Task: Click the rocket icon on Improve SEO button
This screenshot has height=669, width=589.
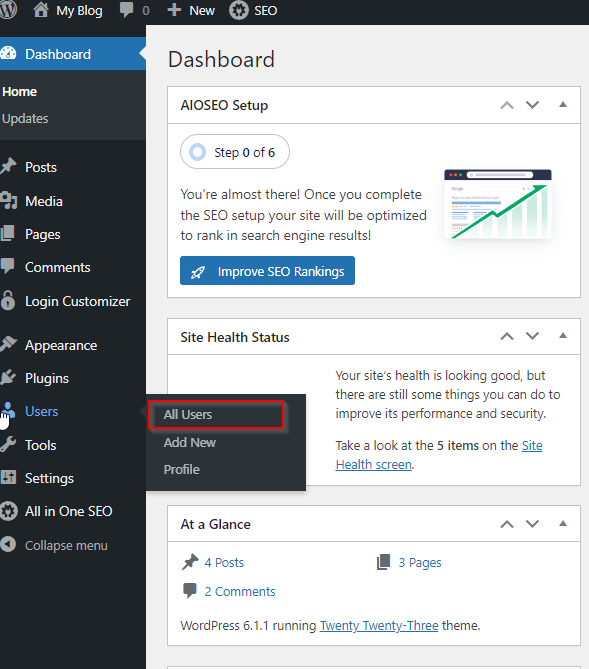Action: coord(198,272)
